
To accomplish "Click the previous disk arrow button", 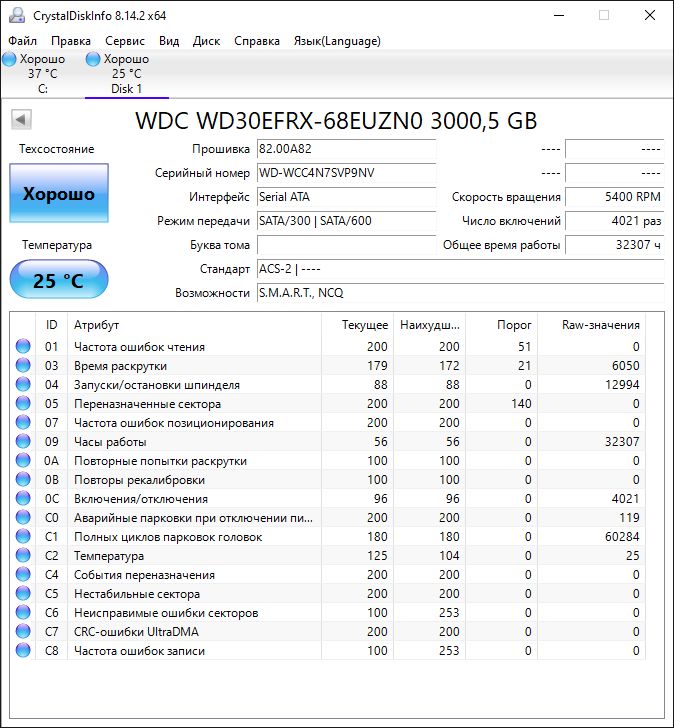I will pos(21,120).
